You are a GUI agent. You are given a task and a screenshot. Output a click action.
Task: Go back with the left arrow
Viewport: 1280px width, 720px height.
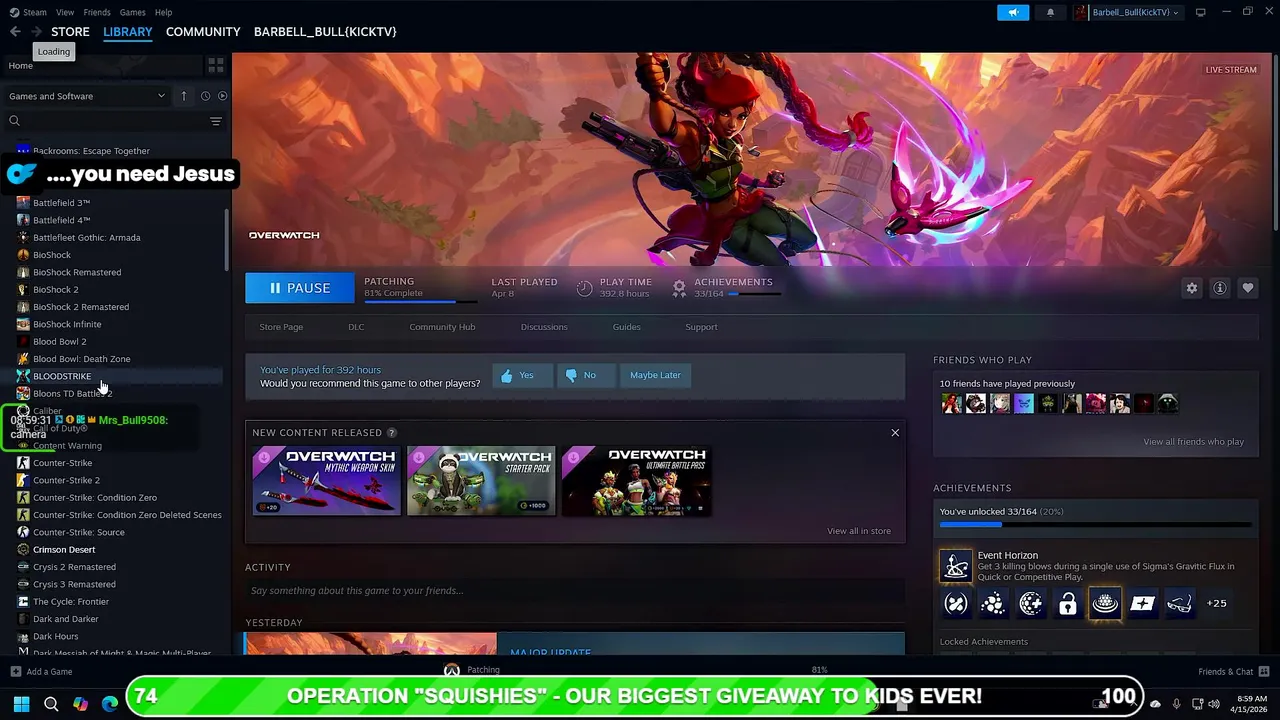15,32
